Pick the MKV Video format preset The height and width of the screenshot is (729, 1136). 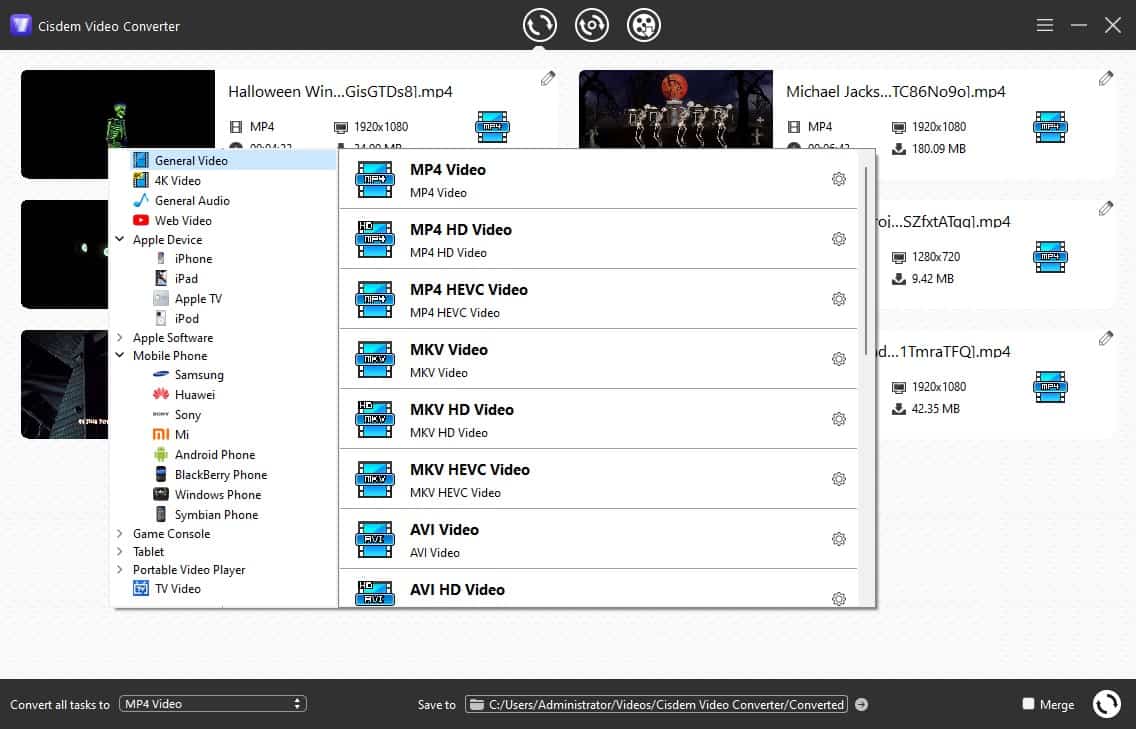tap(598, 359)
